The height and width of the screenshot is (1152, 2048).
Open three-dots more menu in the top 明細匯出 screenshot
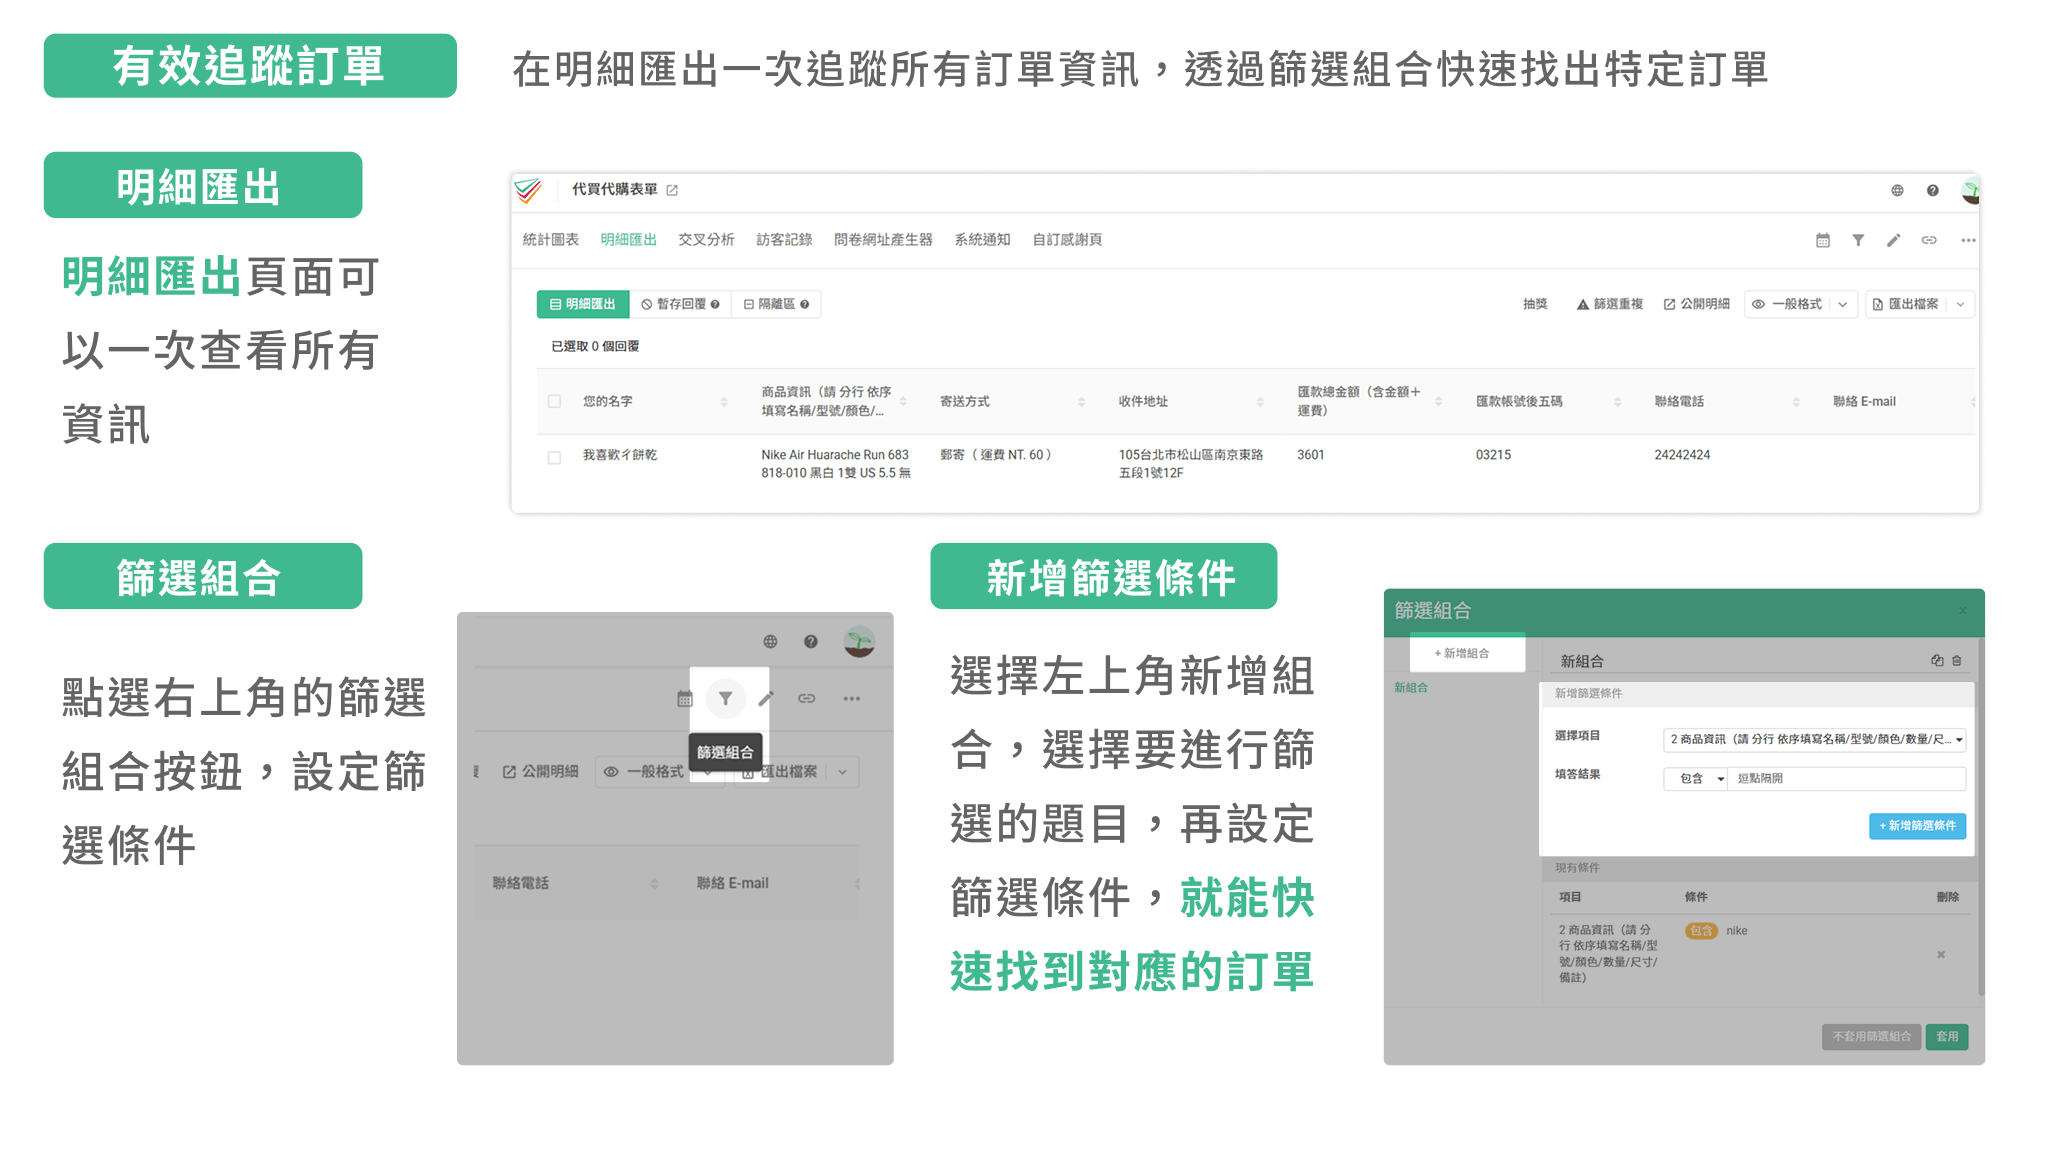(1968, 240)
